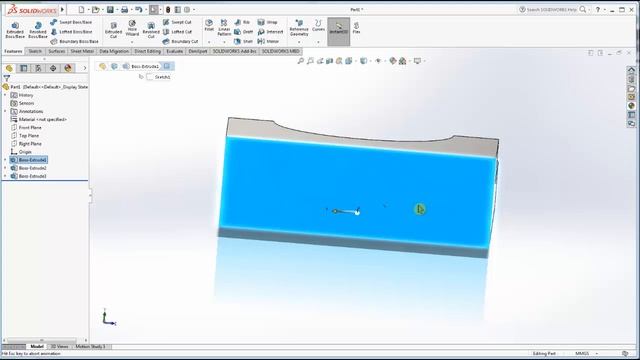This screenshot has height=360, width=640.
Task: Open the Curves menu
Action: point(318,25)
